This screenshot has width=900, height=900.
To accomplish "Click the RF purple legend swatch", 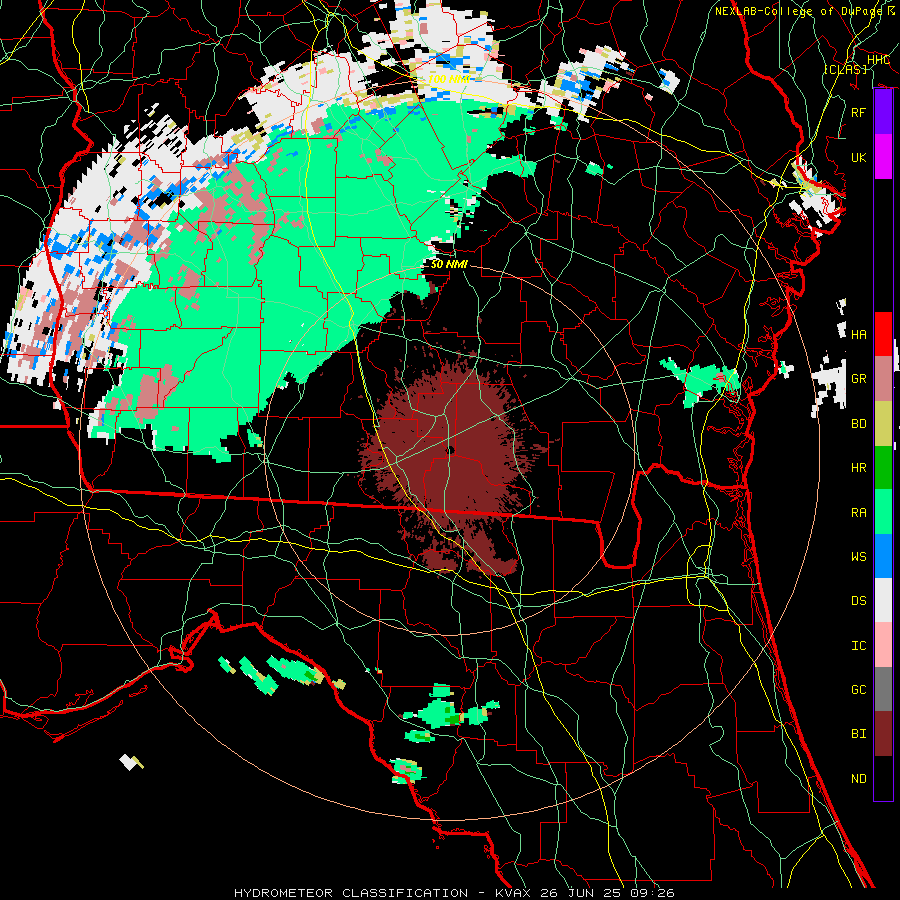I will (883, 112).
